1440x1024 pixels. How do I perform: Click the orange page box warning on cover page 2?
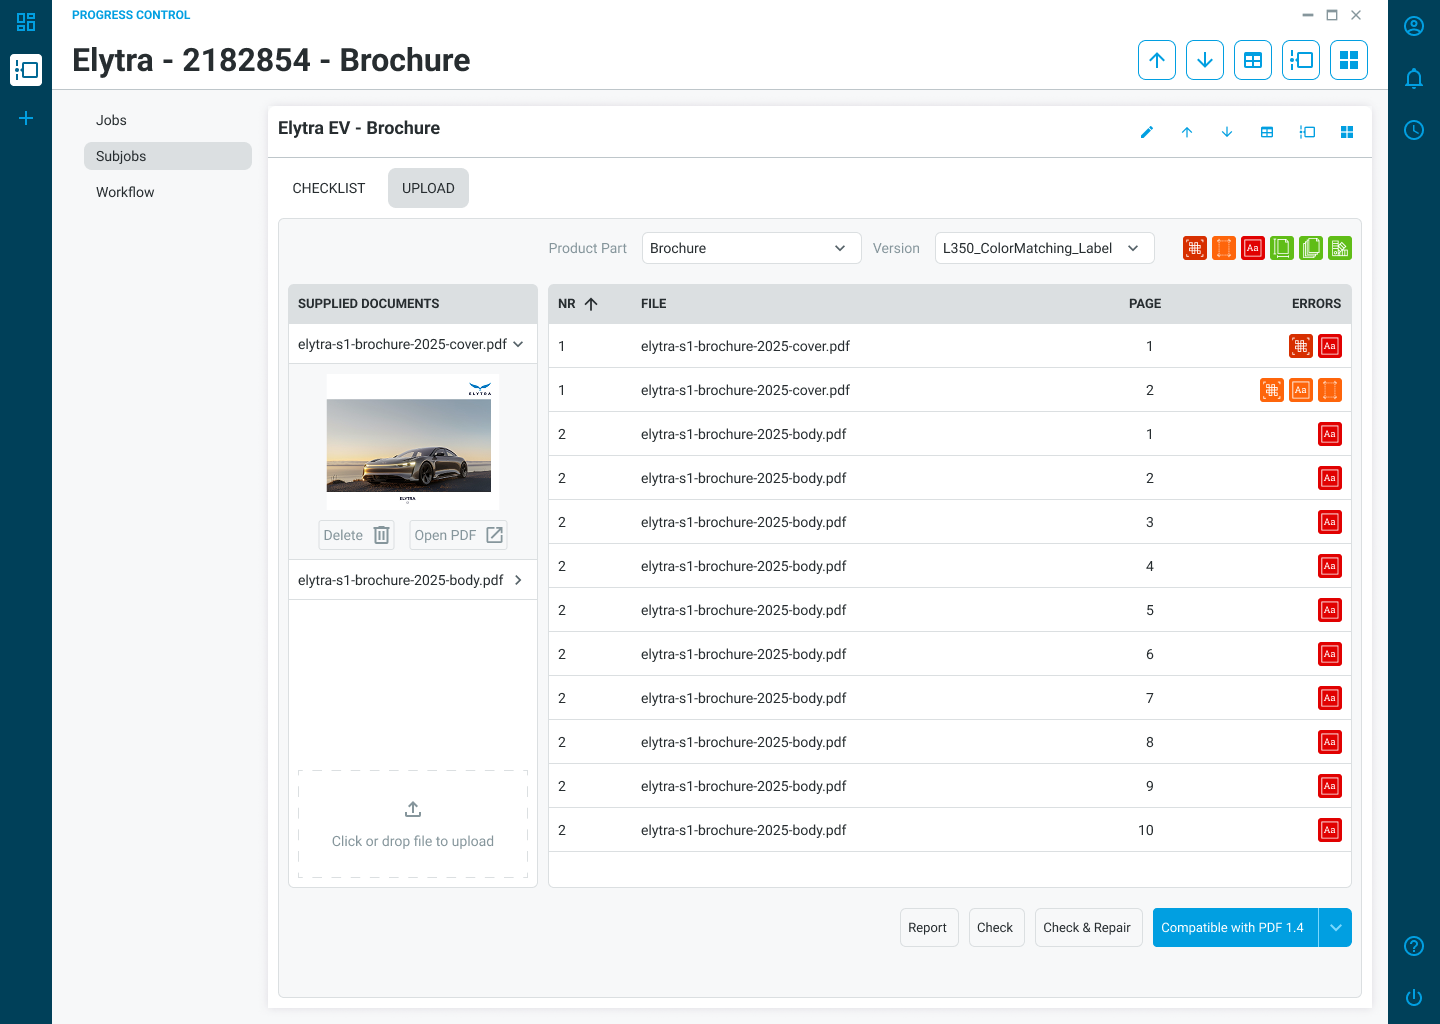tap(1330, 390)
